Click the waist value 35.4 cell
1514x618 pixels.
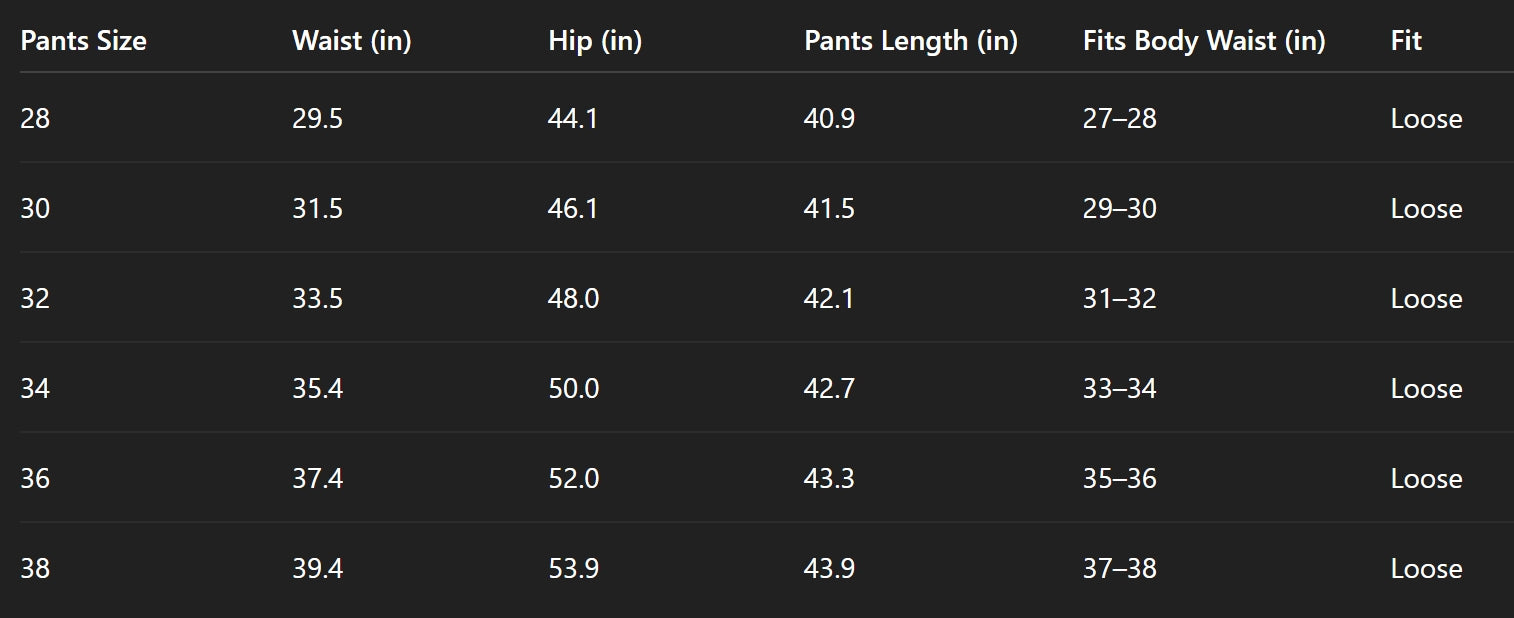[x=318, y=389]
